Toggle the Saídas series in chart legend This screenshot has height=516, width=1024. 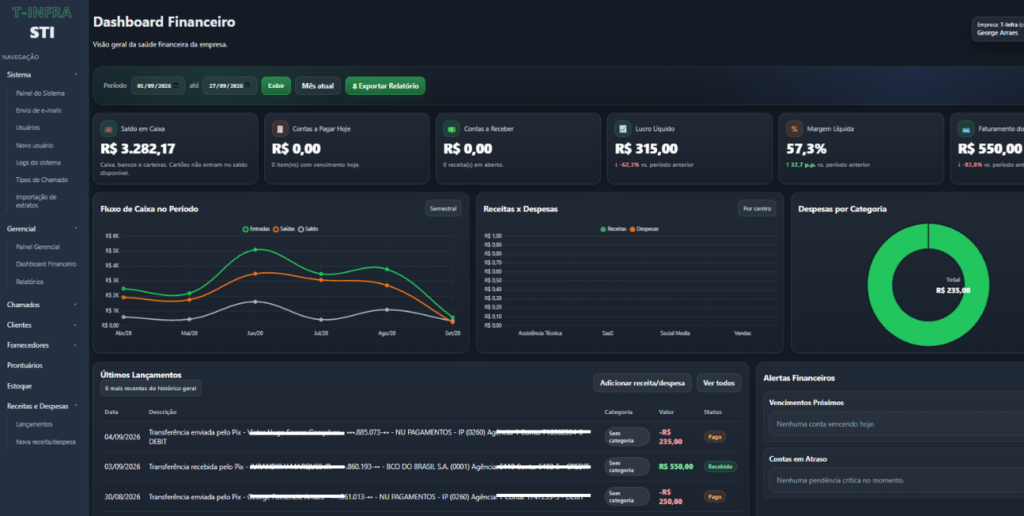click(284, 229)
